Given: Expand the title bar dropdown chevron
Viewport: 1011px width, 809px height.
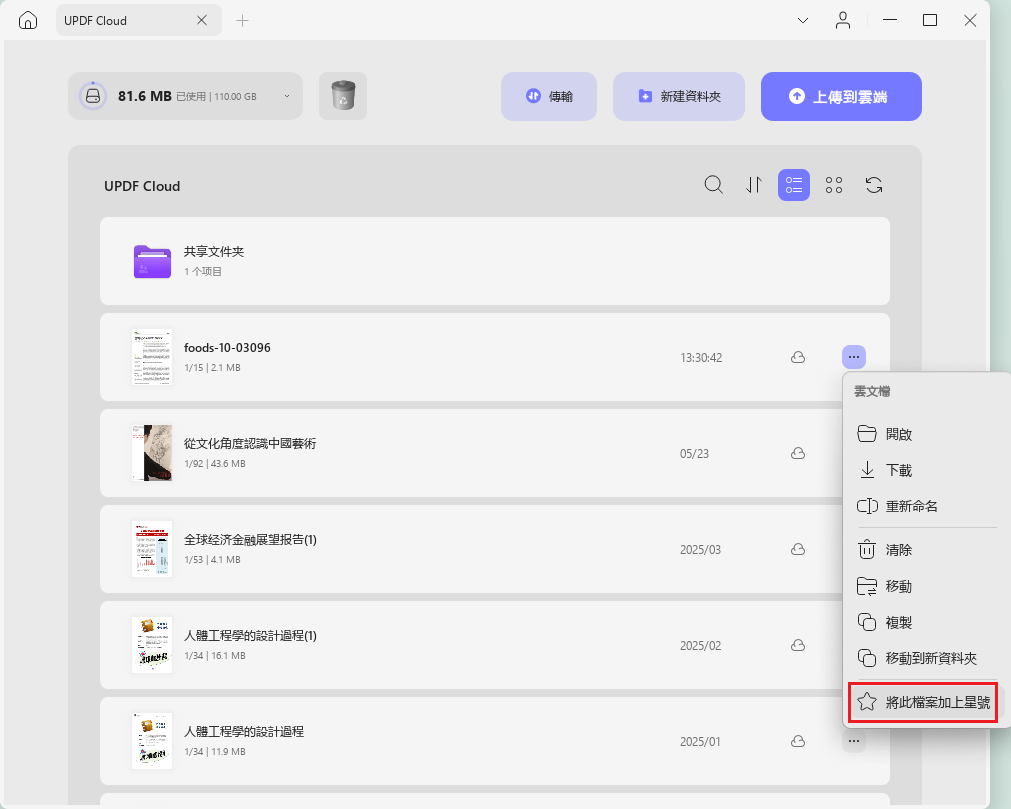Looking at the screenshot, I should click(x=803, y=21).
